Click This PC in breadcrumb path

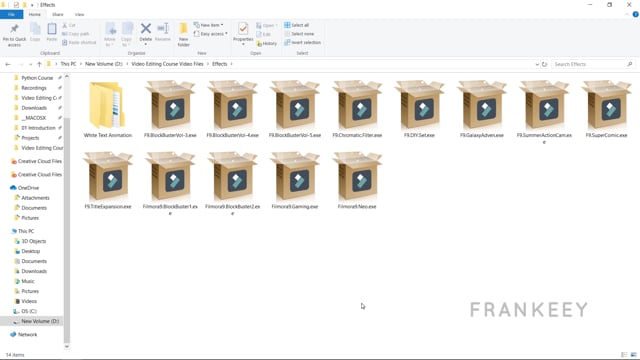point(68,64)
